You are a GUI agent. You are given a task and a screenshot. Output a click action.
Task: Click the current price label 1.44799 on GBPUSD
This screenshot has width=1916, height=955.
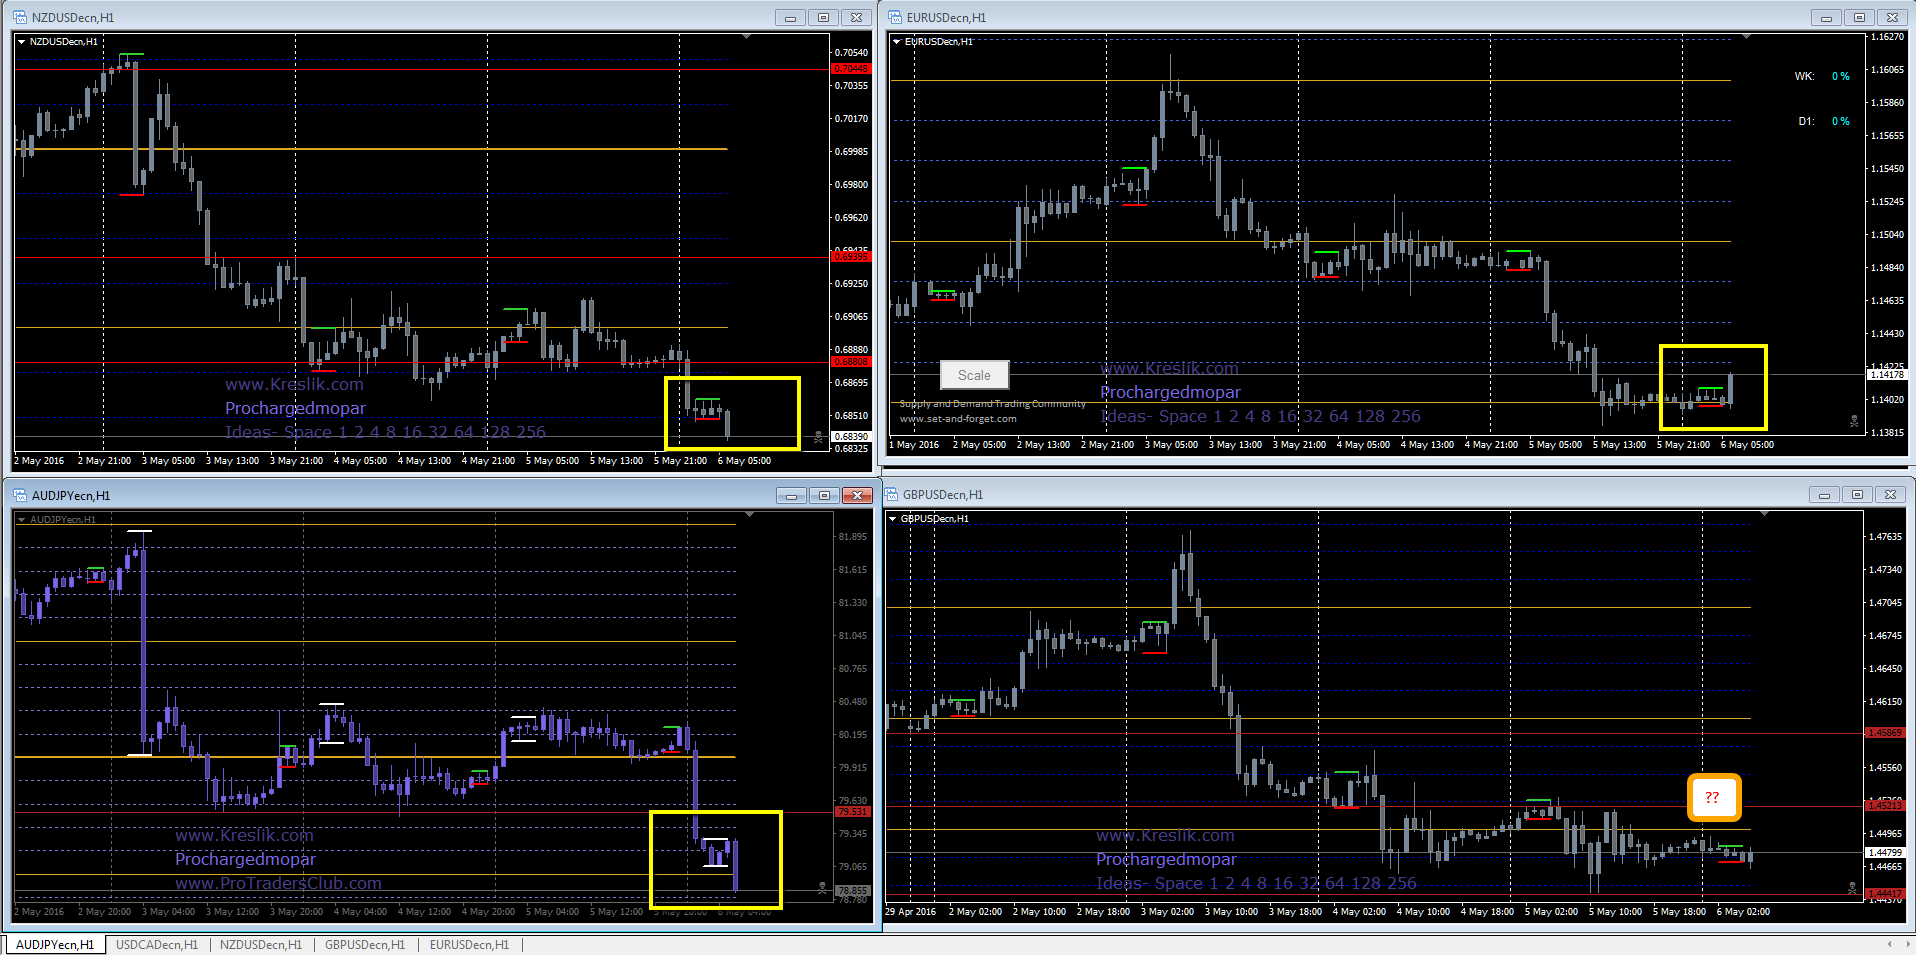[1884, 853]
